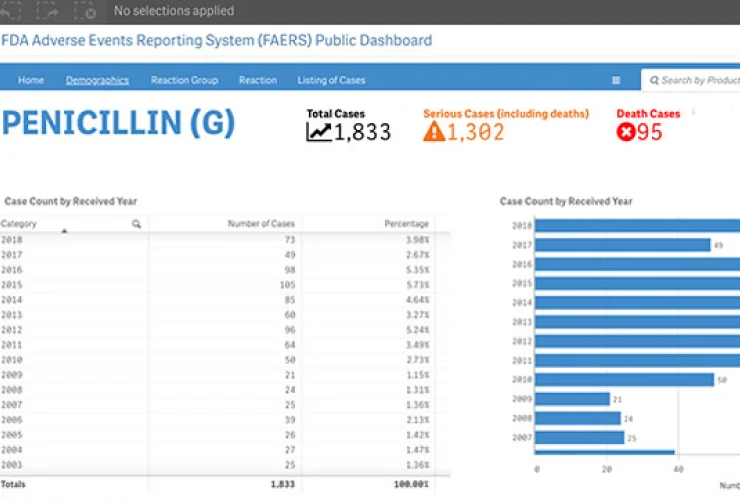Select the 2013 category cell

[x=12, y=315]
